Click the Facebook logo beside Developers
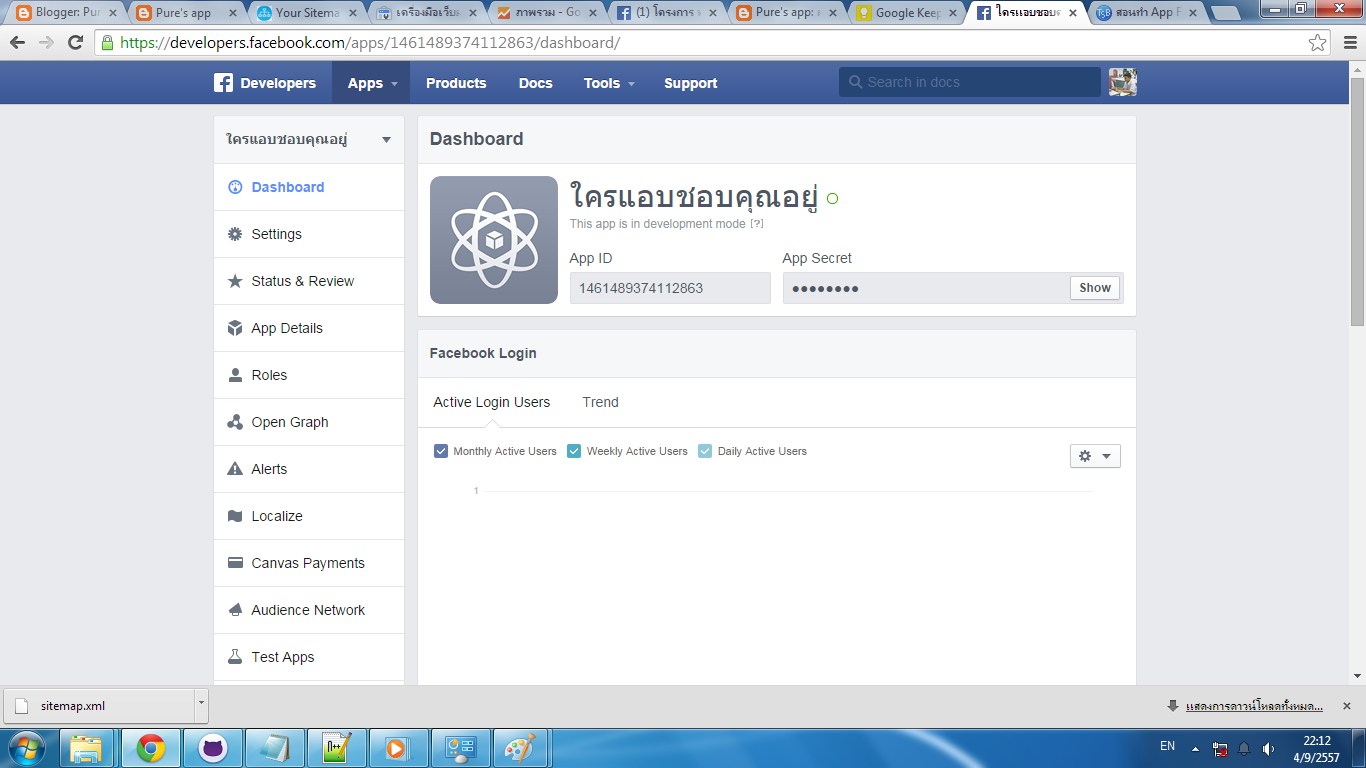The image size is (1366, 768). (223, 83)
